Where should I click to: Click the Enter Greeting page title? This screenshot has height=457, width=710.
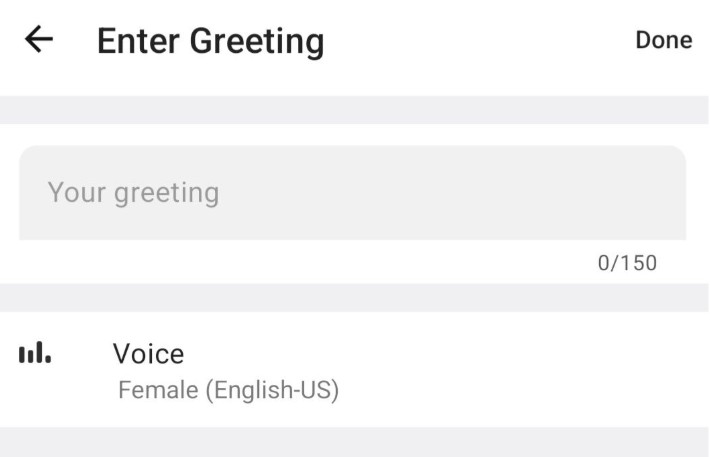point(211,42)
